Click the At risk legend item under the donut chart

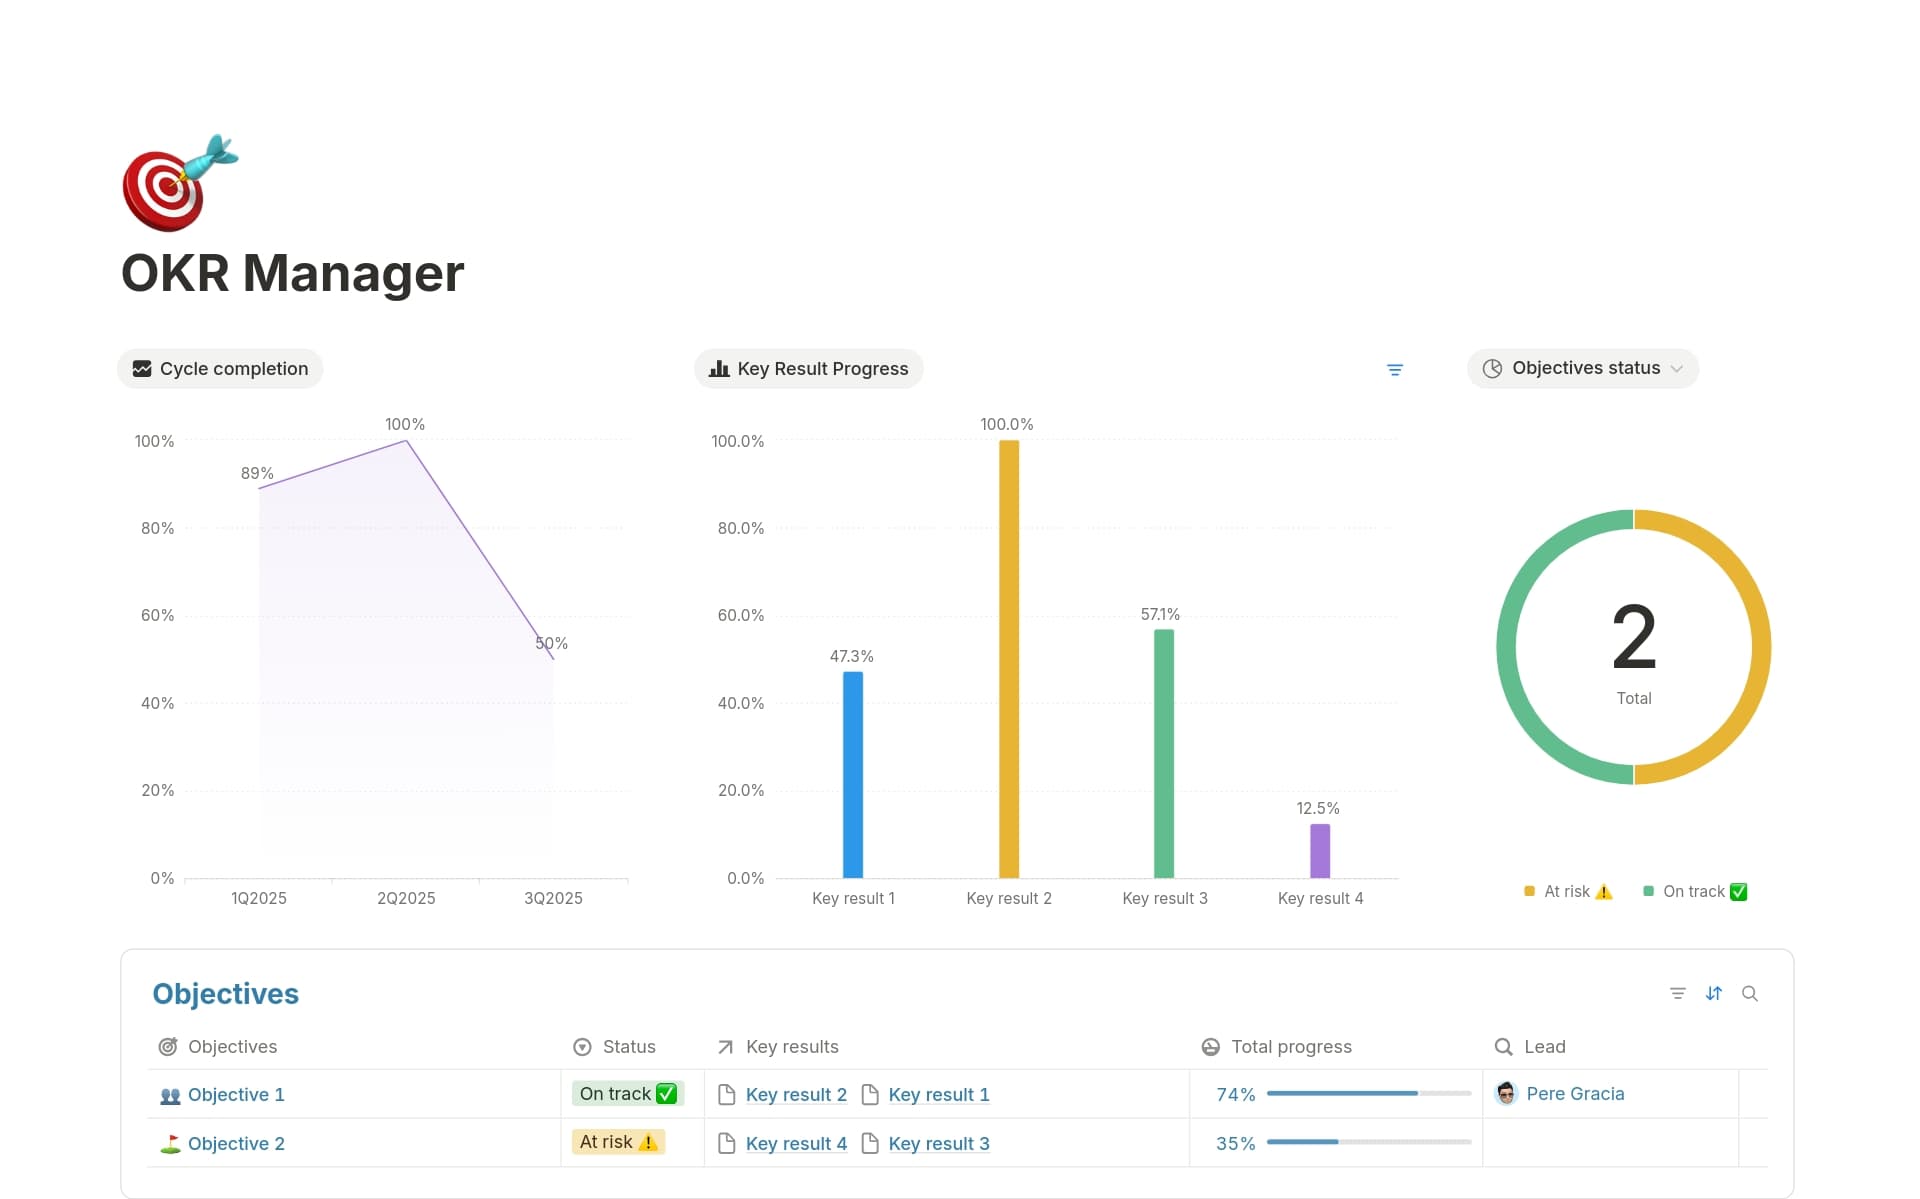(1566, 891)
